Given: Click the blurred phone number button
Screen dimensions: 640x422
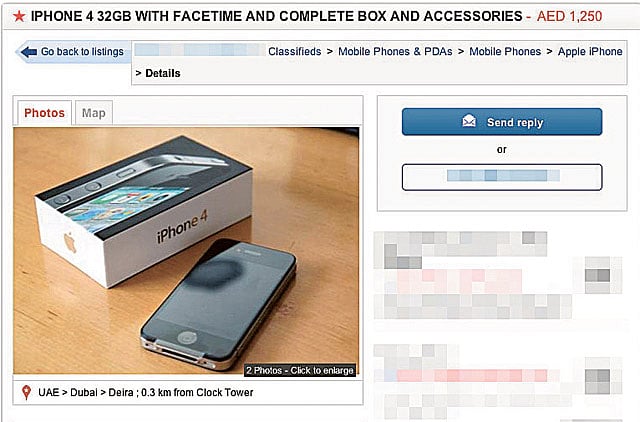Looking at the screenshot, I should pyautogui.click(x=502, y=177).
